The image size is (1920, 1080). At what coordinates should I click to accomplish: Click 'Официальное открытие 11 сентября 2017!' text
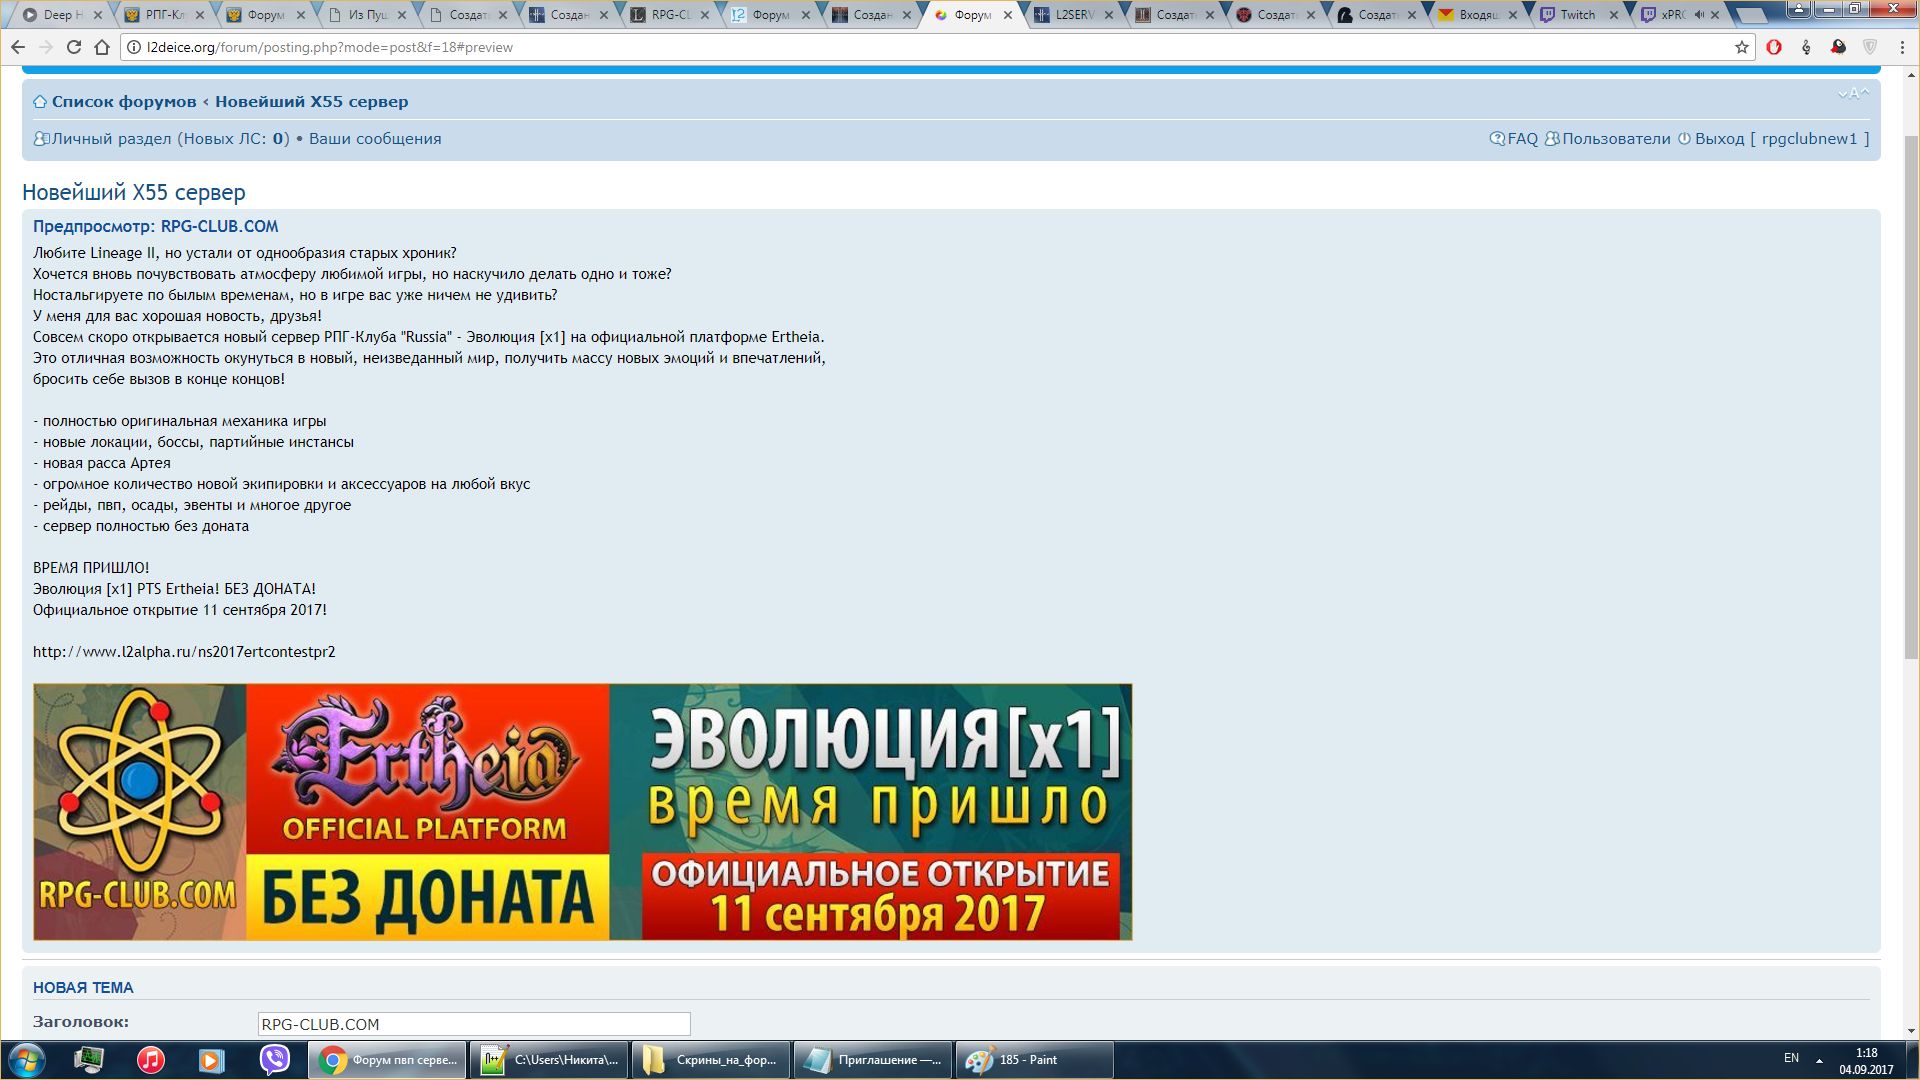[x=180, y=610]
